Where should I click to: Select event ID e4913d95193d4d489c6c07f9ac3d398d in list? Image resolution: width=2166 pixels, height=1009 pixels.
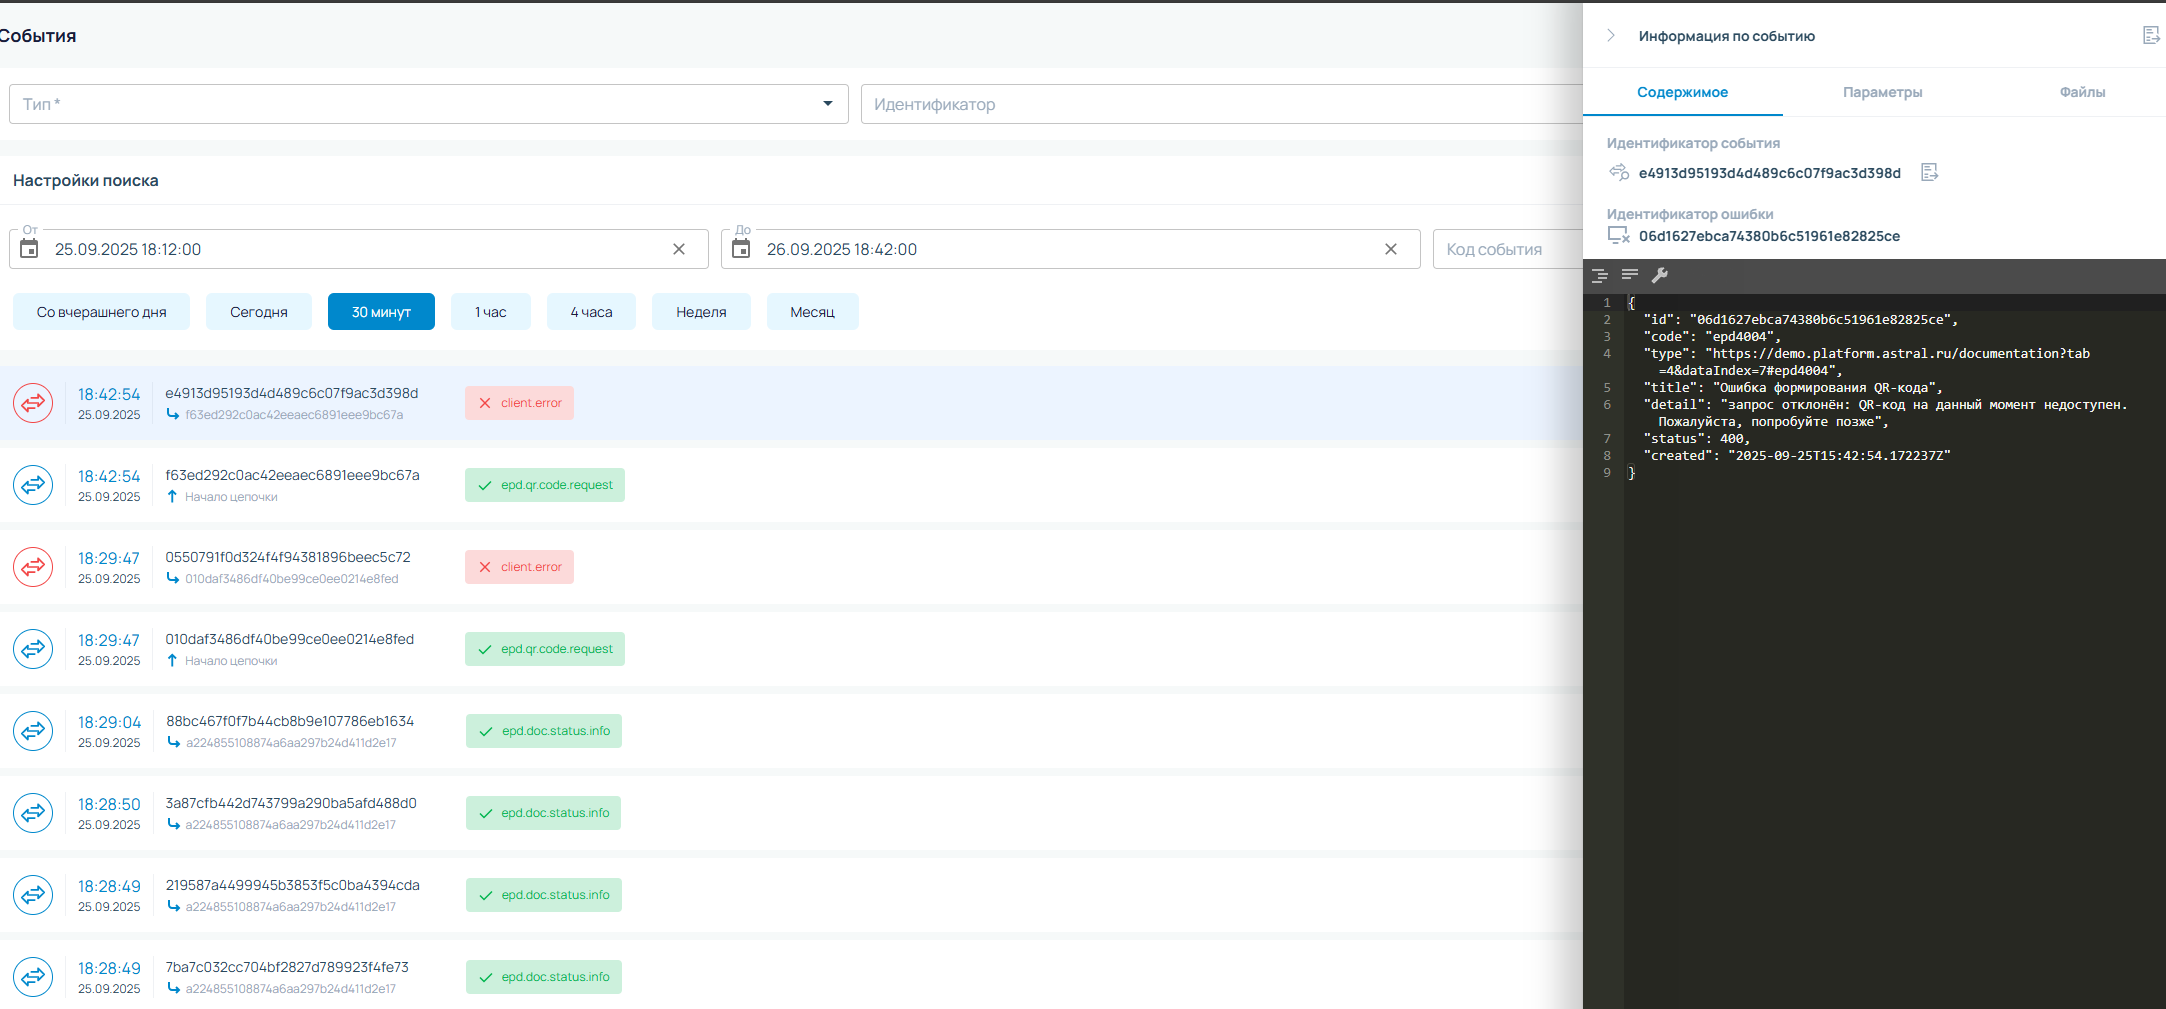[x=292, y=393]
